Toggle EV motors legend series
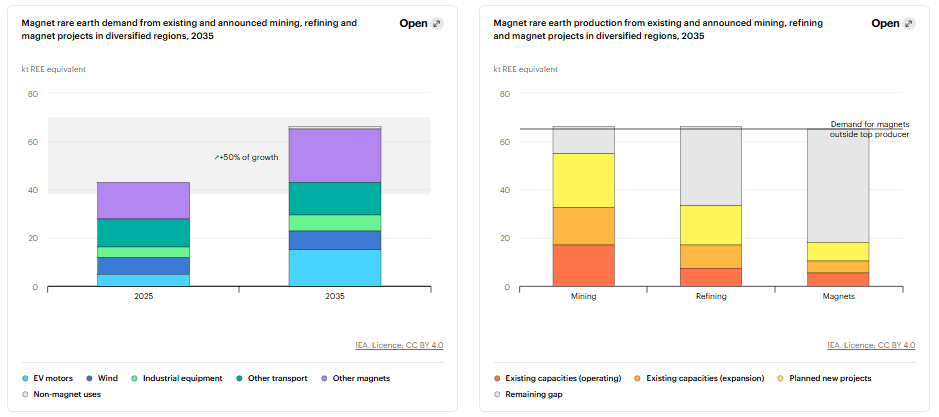 [47, 378]
